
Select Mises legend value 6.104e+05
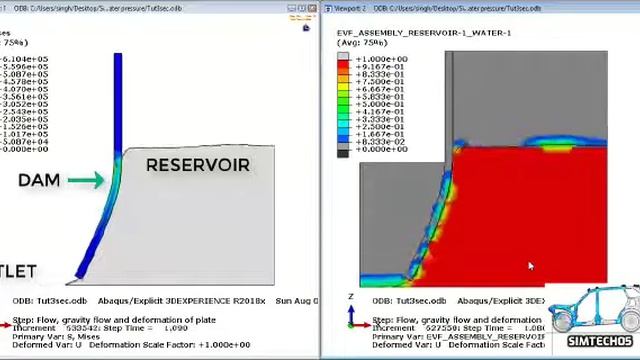(24, 59)
